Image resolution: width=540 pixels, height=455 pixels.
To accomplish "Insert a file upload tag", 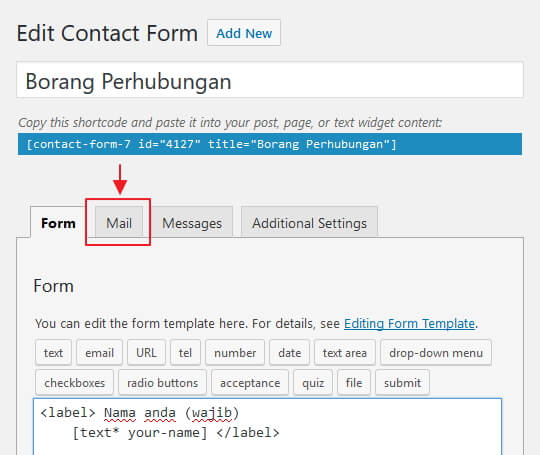I will point(354,382).
